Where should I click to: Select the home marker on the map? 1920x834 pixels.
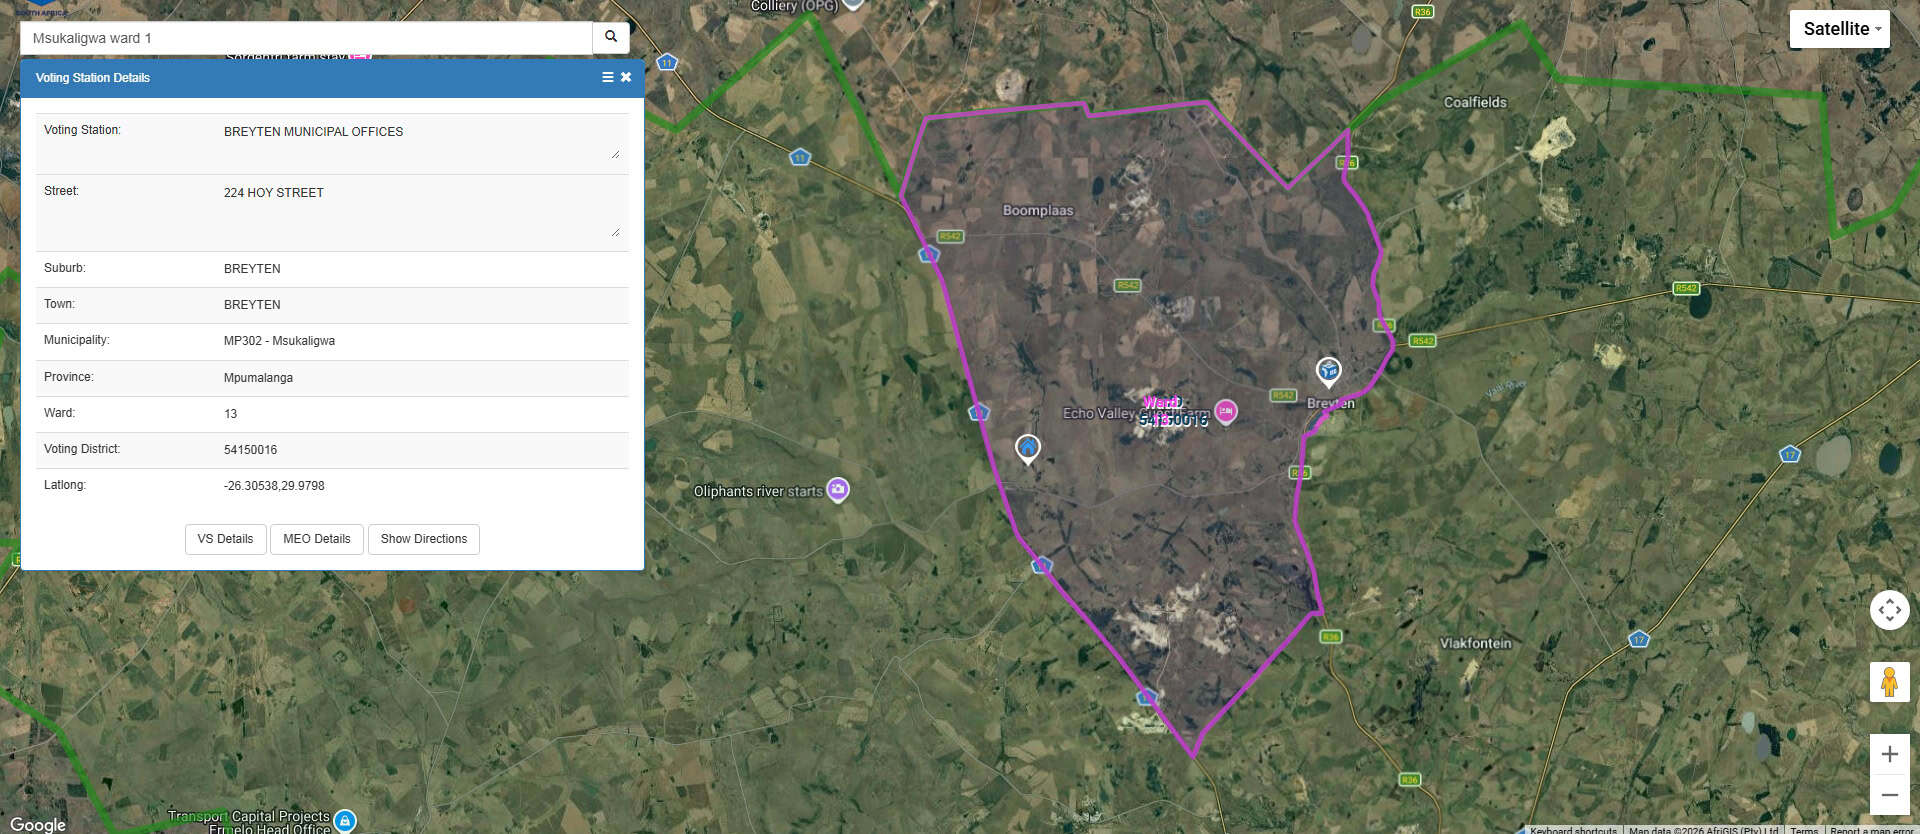pyautogui.click(x=1028, y=448)
